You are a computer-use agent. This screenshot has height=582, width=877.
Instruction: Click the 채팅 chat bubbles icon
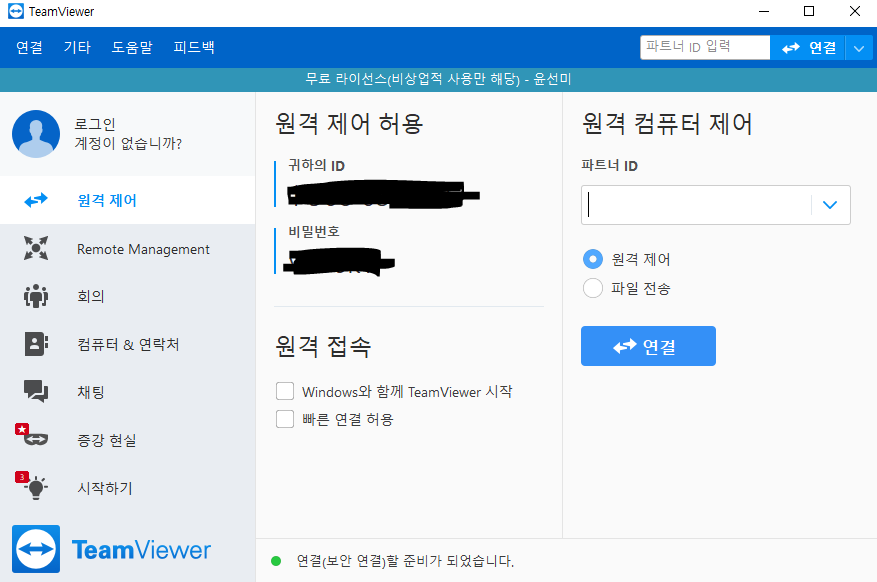coord(36,391)
